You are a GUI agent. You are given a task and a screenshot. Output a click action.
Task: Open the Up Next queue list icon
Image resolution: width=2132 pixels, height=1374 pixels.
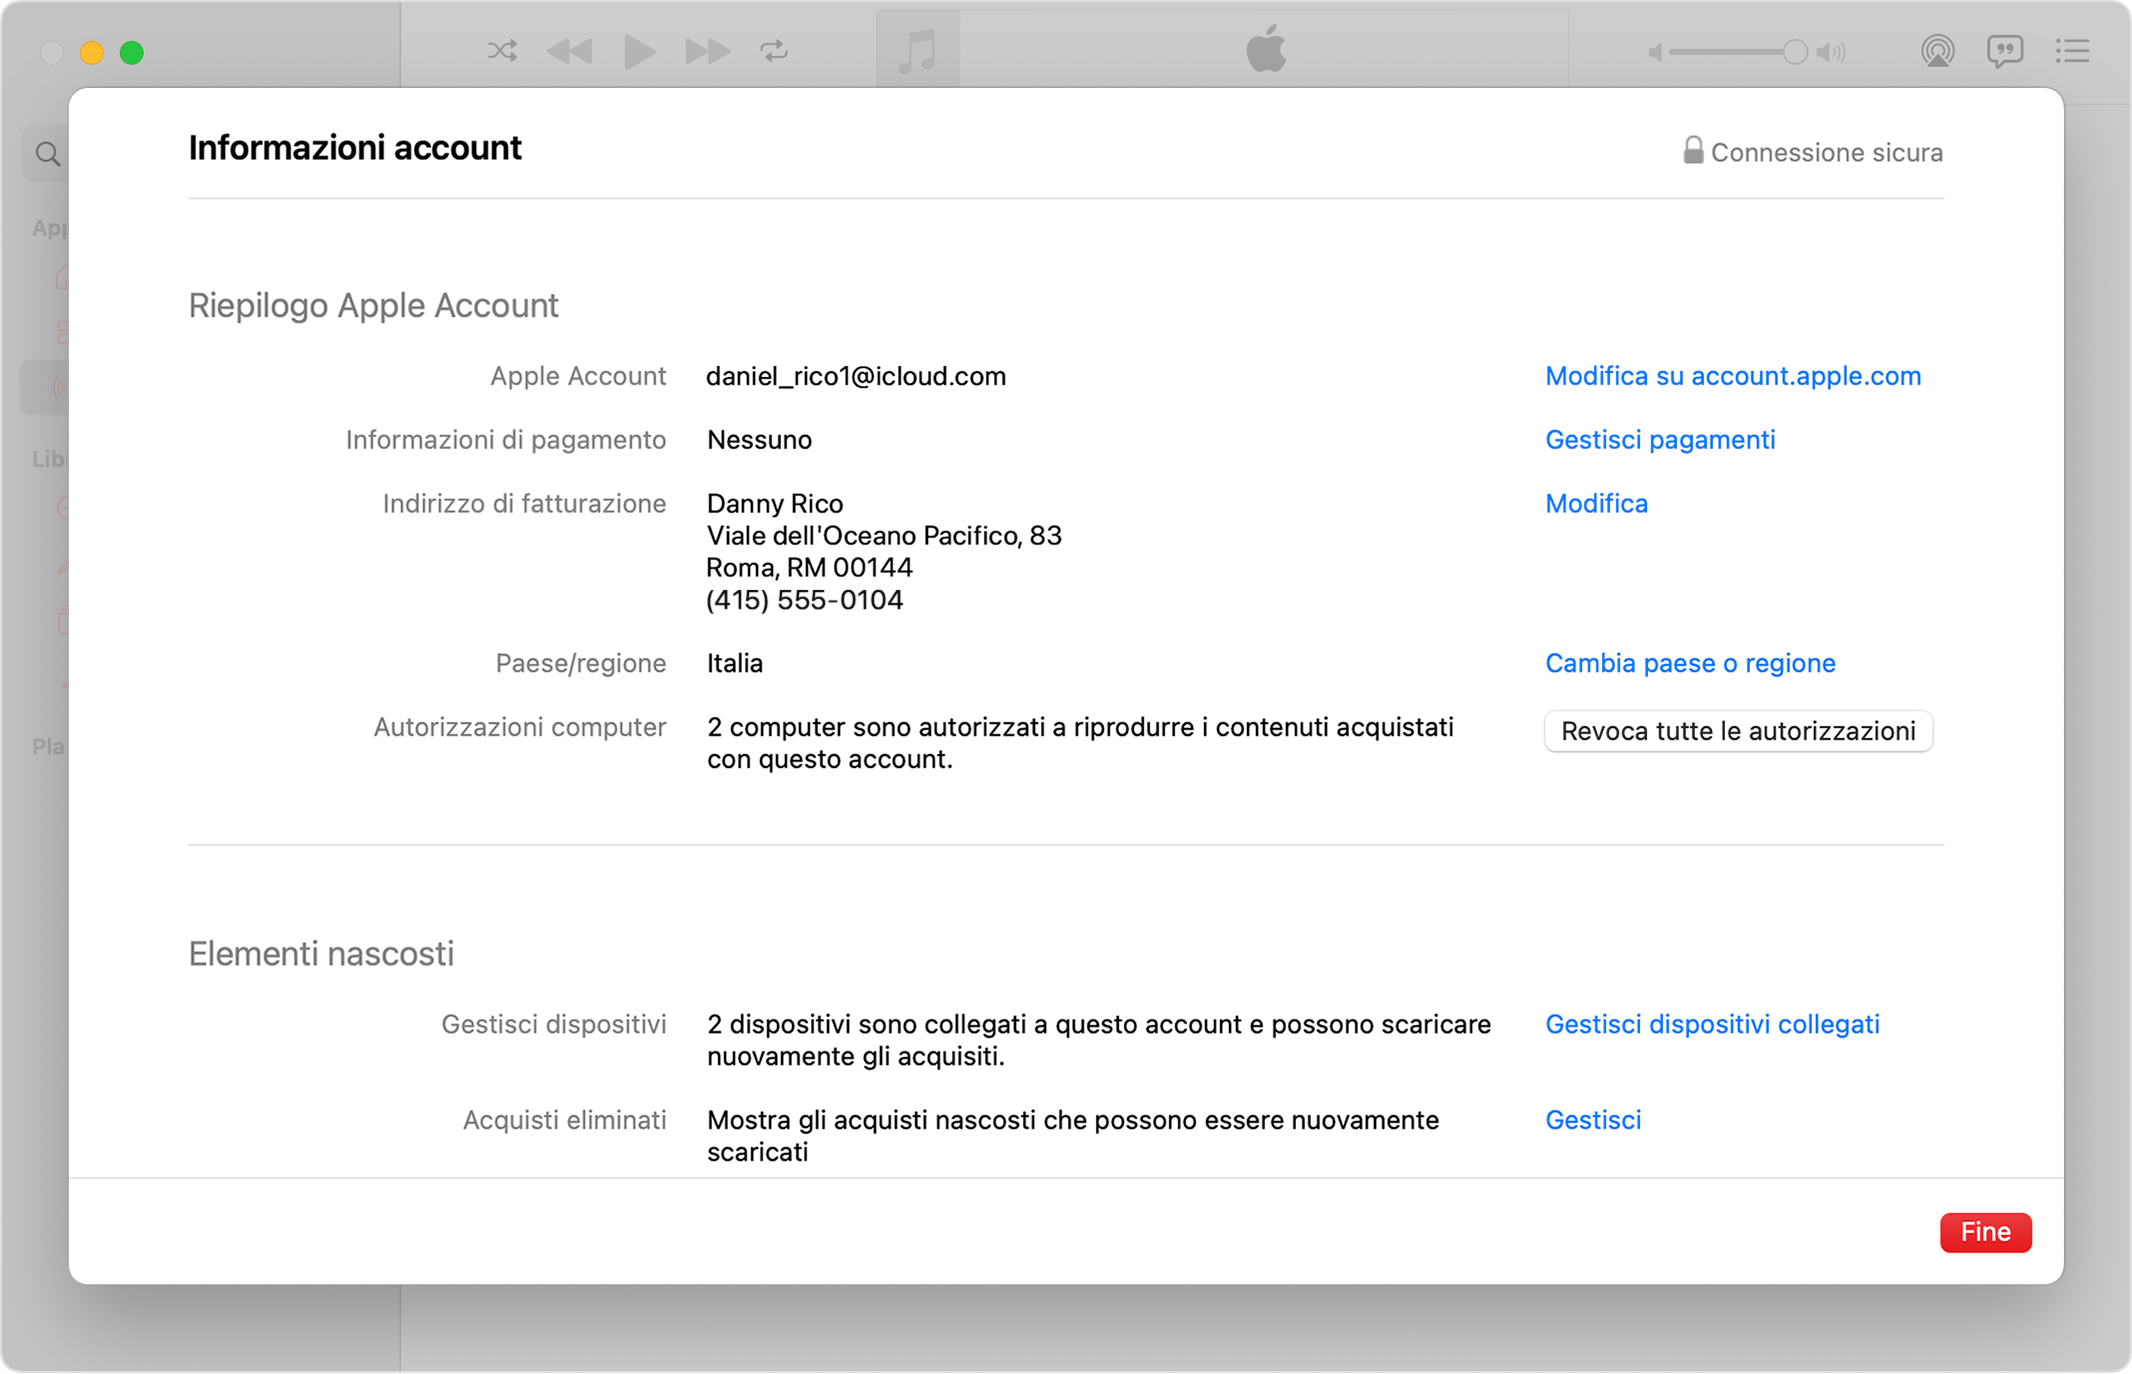click(2073, 51)
